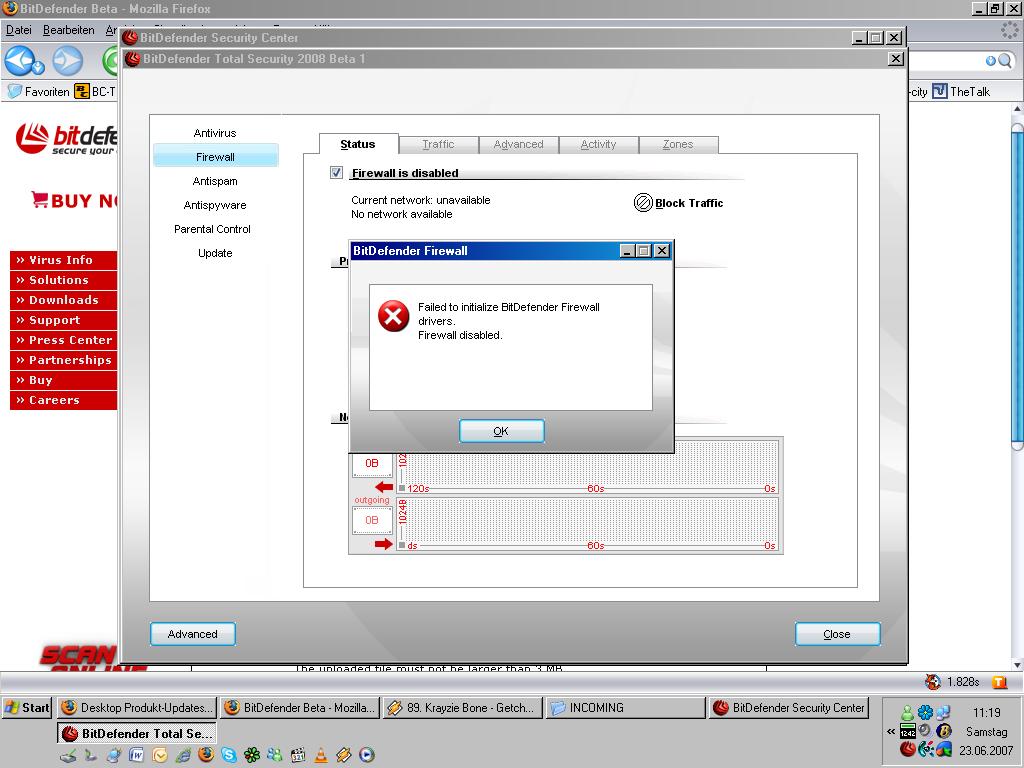Click the Block Traffic icon
Viewport: 1024px width, 768px height.
click(643, 202)
